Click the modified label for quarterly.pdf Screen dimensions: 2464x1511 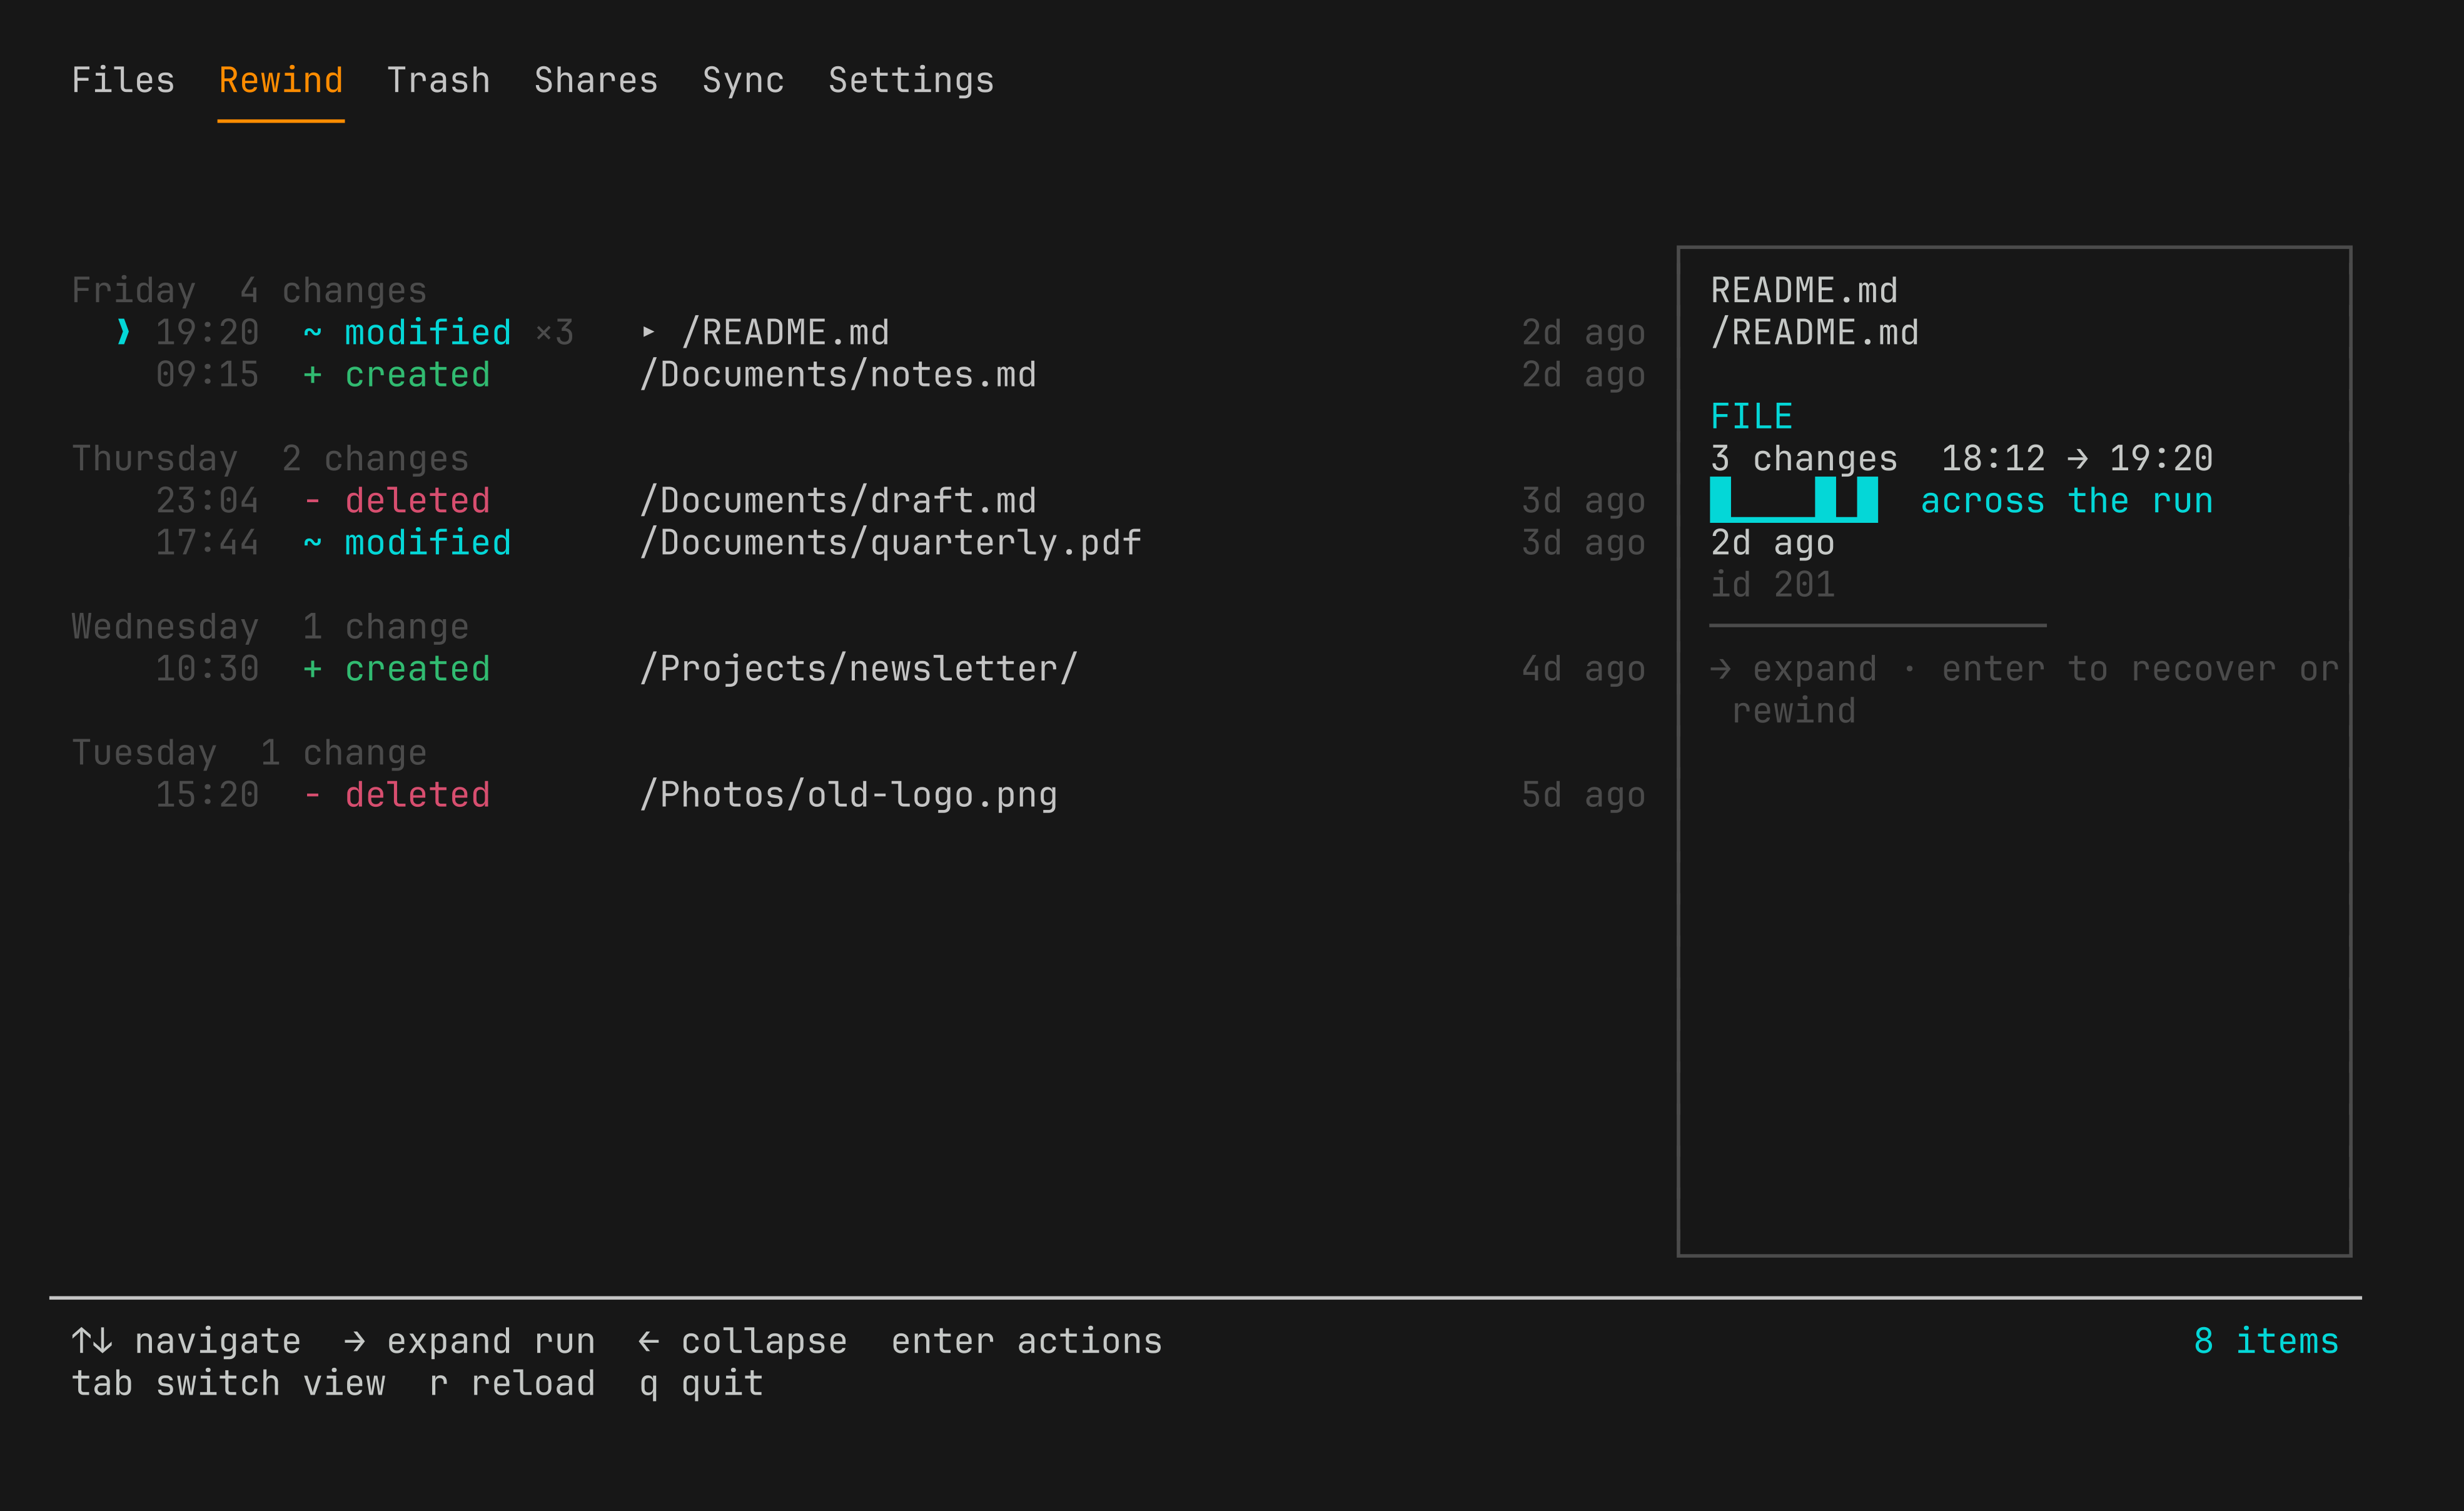coord(428,542)
